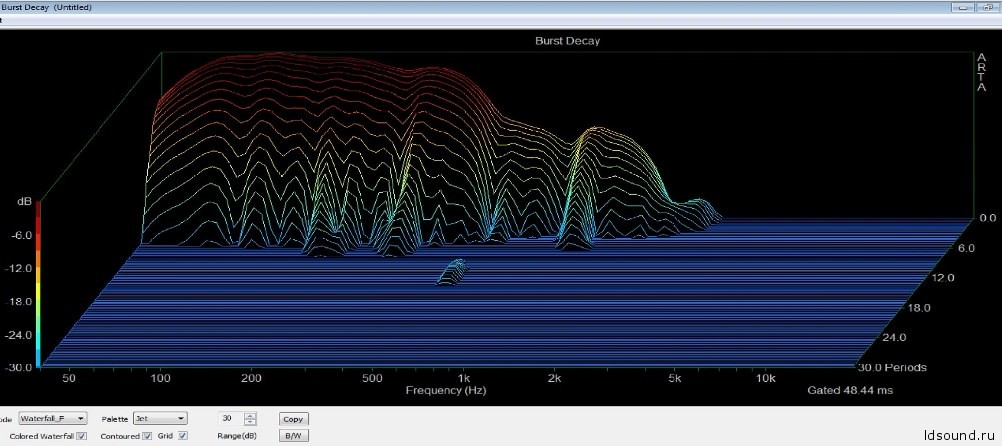Click the 'Gated 48.44 ms' text
The image size is (1002, 446).
[x=850, y=390]
